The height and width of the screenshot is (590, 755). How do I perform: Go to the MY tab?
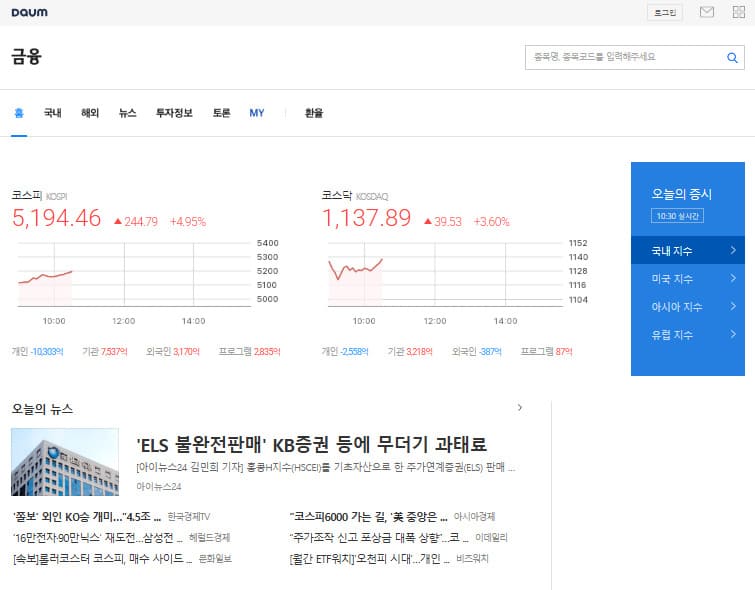click(x=257, y=113)
